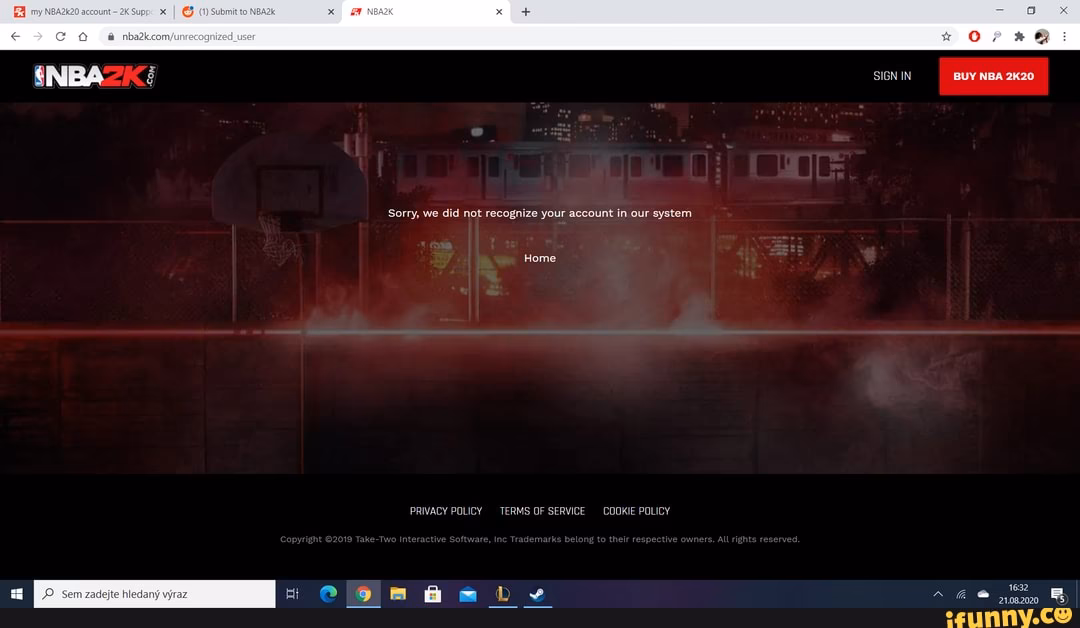Screen dimensions: 1080x628
Task: Click the taskbar search box
Action: (154, 594)
